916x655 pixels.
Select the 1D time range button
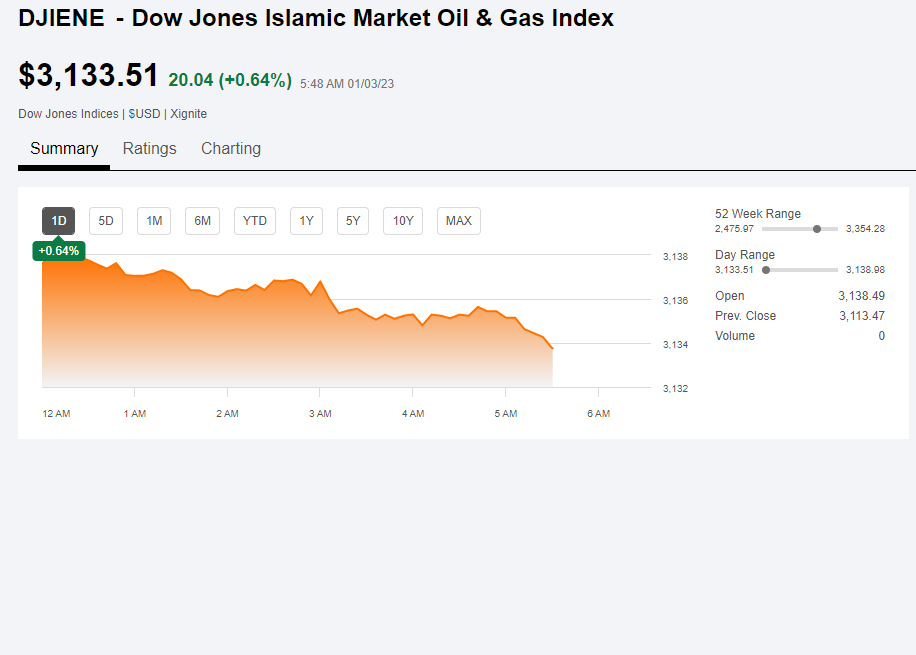click(58, 220)
